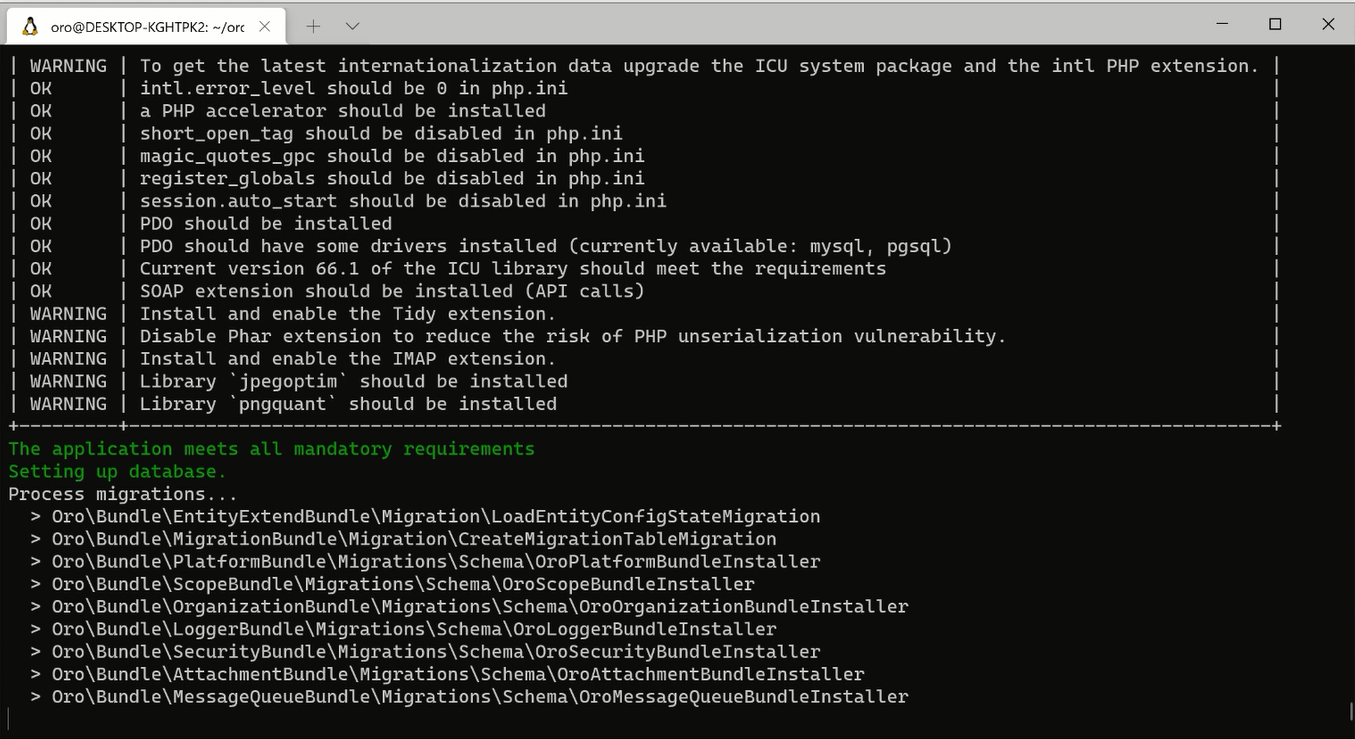Close the terminal window
The height and width of the screenshot is (739, 1355).
coord(1328,24)
